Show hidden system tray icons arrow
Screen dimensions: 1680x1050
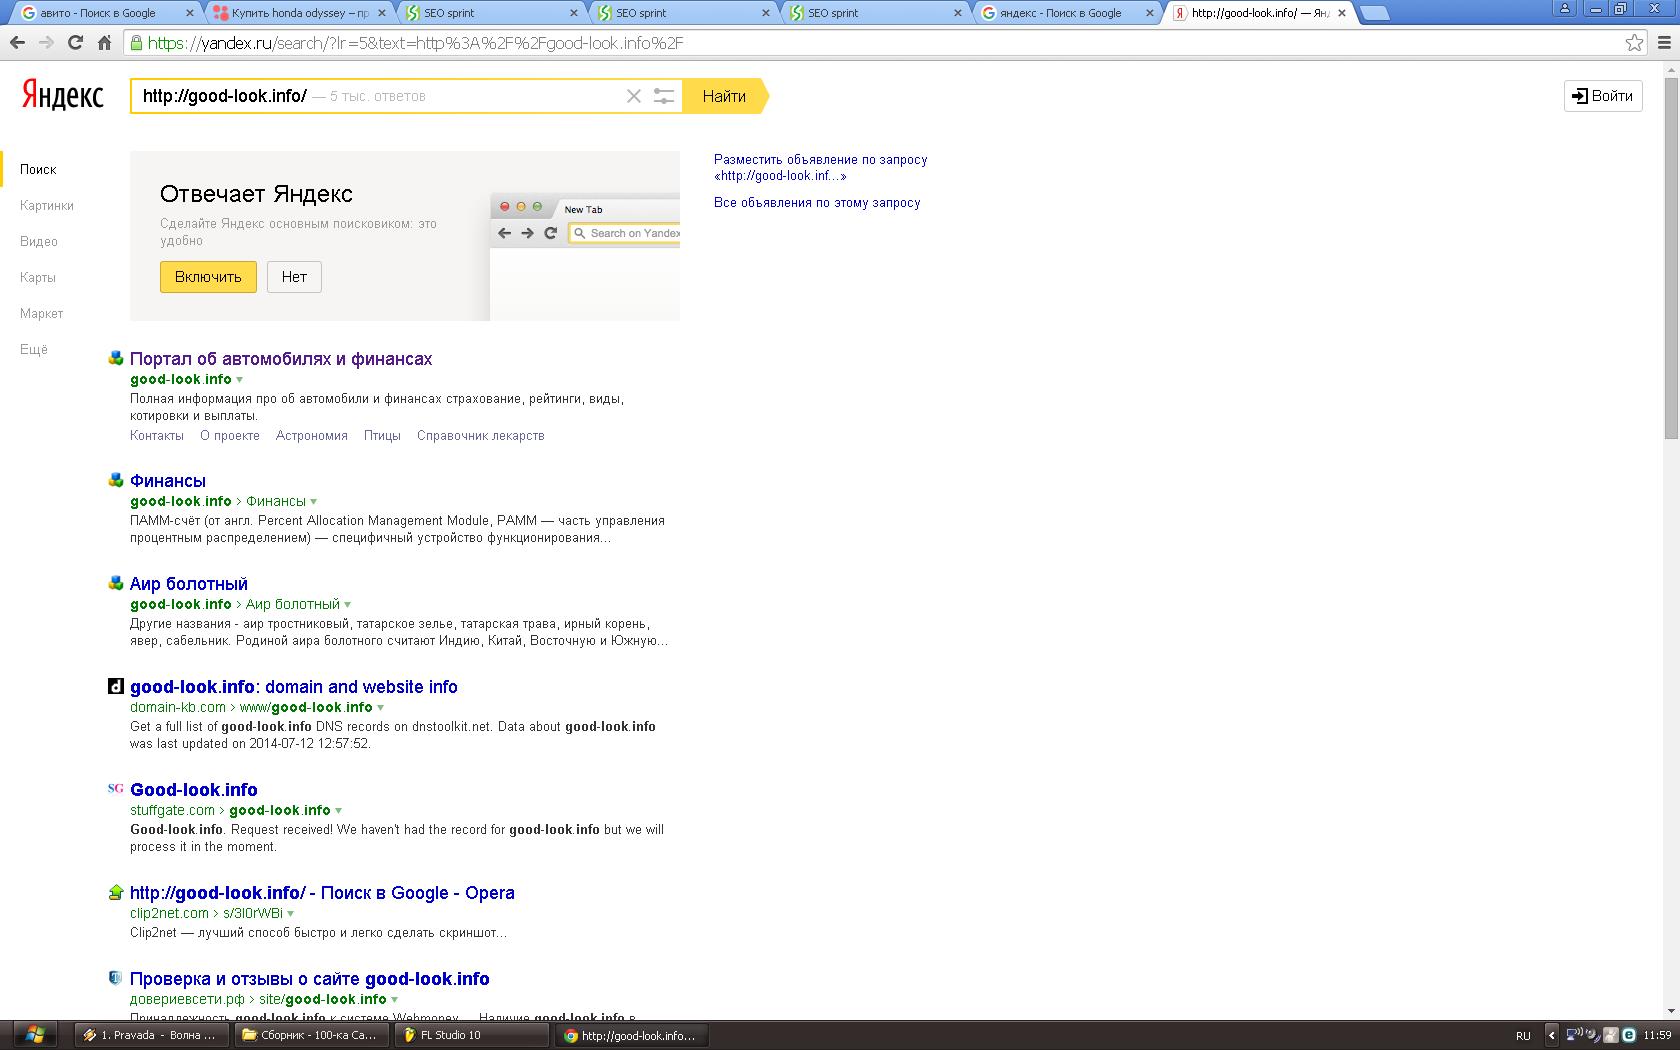click(1551, 1035)
